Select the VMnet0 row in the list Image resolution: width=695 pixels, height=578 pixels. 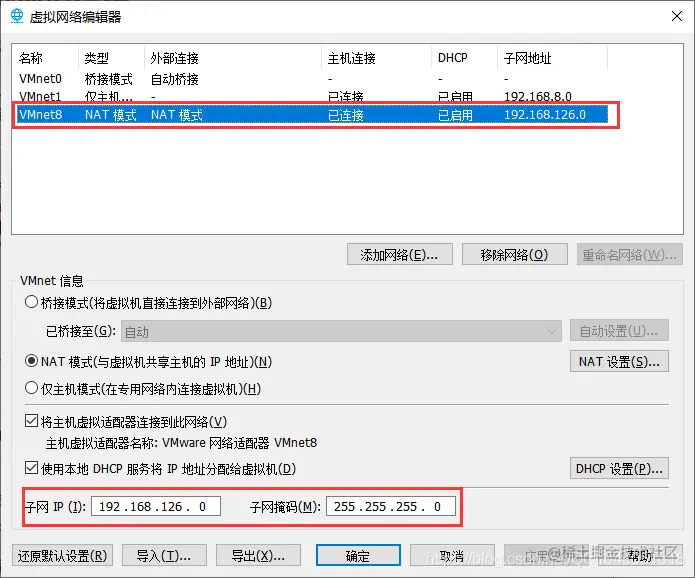coord(312,79)
